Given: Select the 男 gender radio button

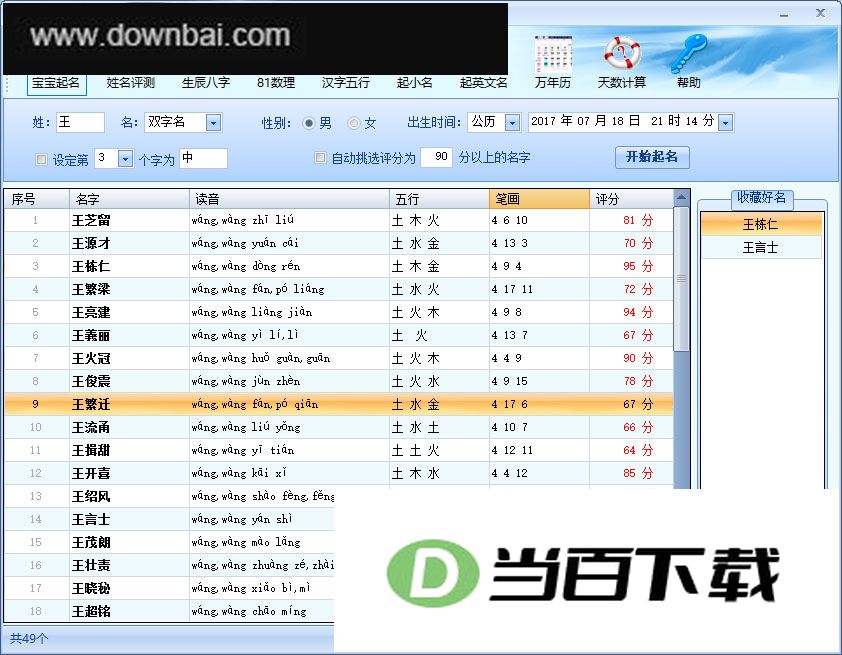Looking at the screenshot, I should click(x=309, y=123).
